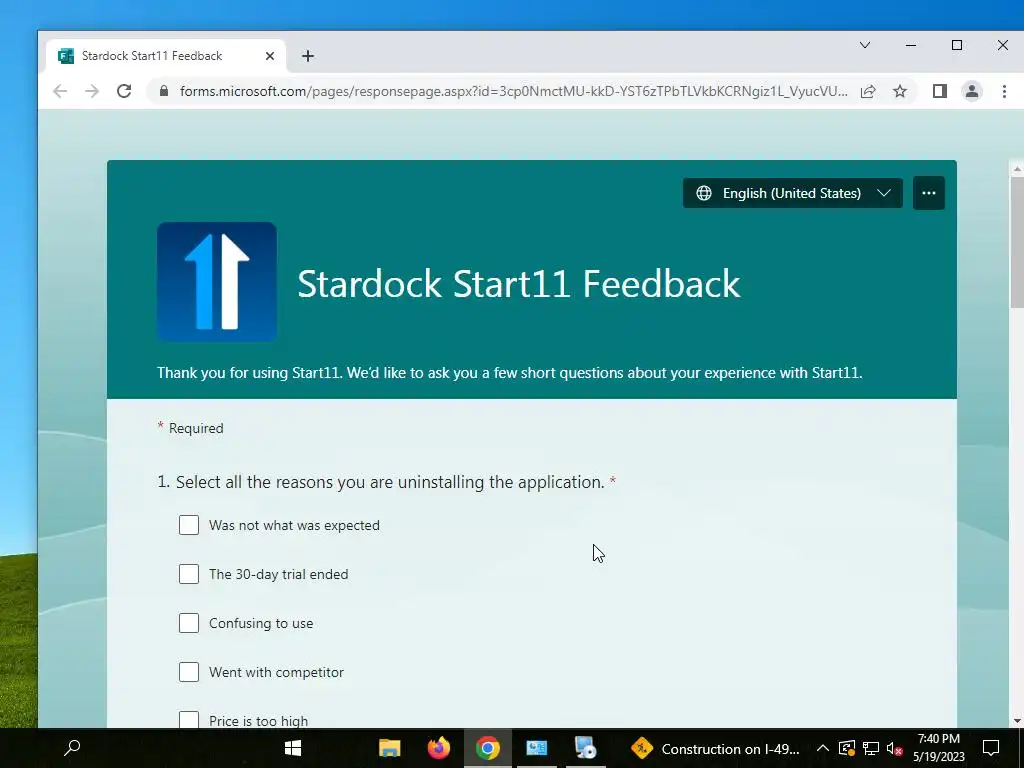1024x768 pixels.
Task: Click question 1 'Select all the reasons' text
Action: 390,482
